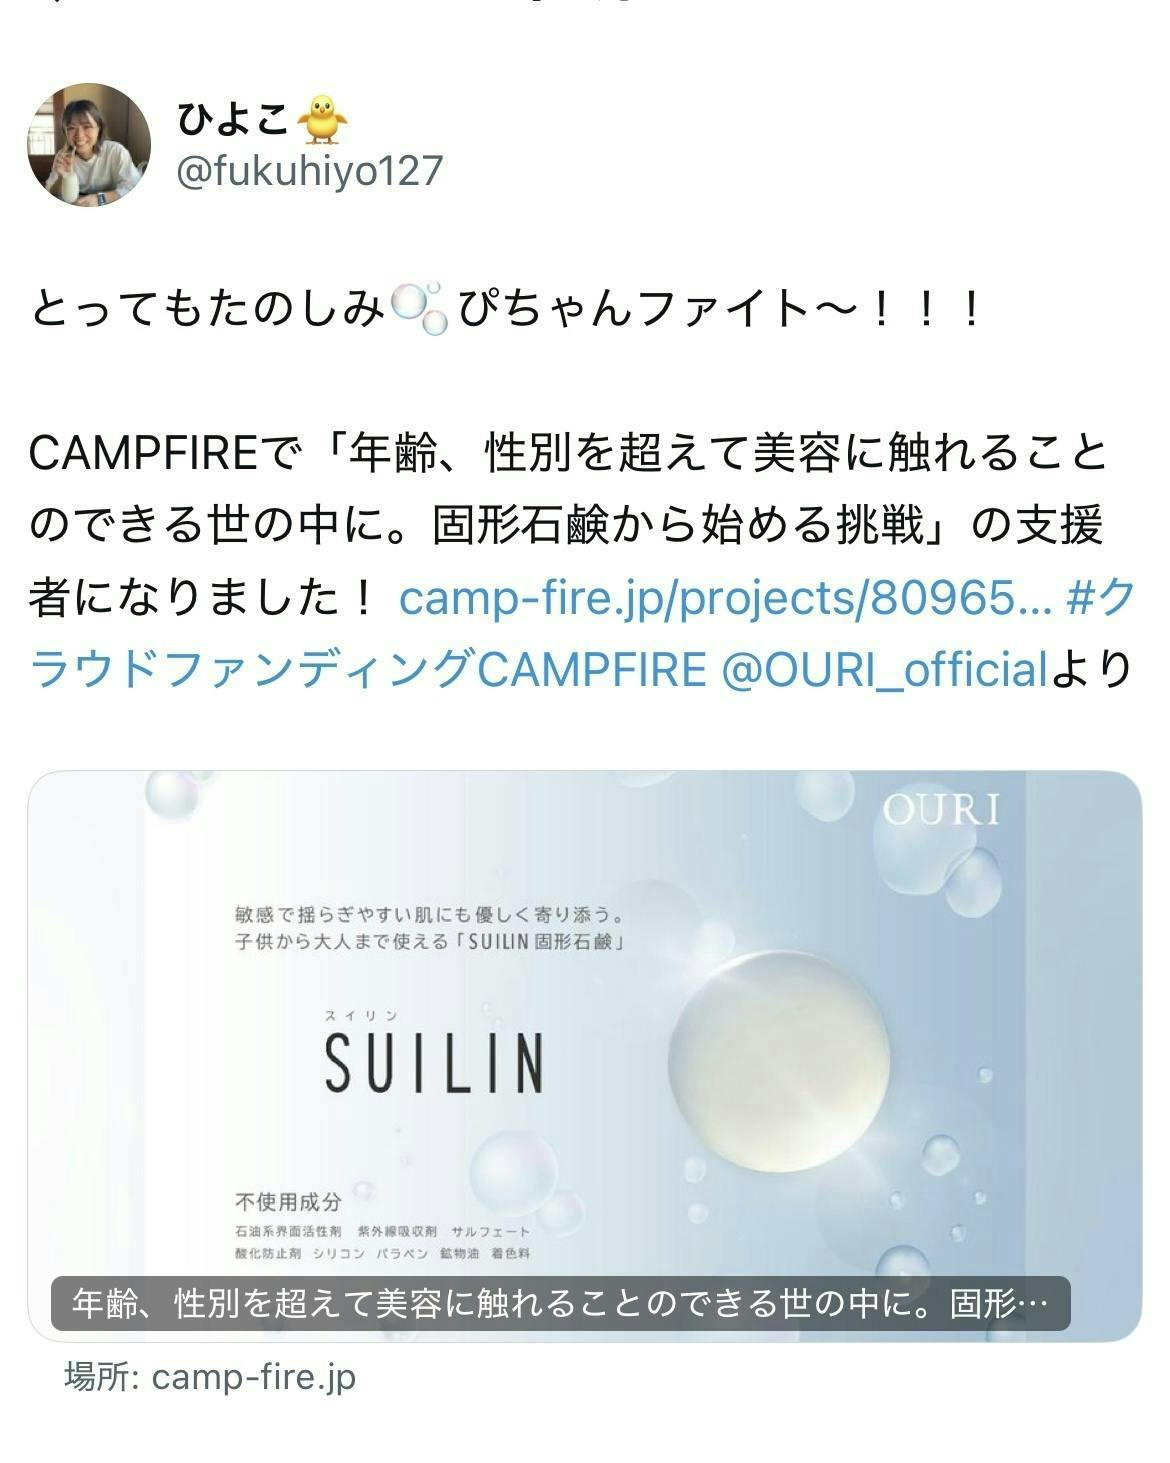Open the @OURI_official mention

coord(884,670)
